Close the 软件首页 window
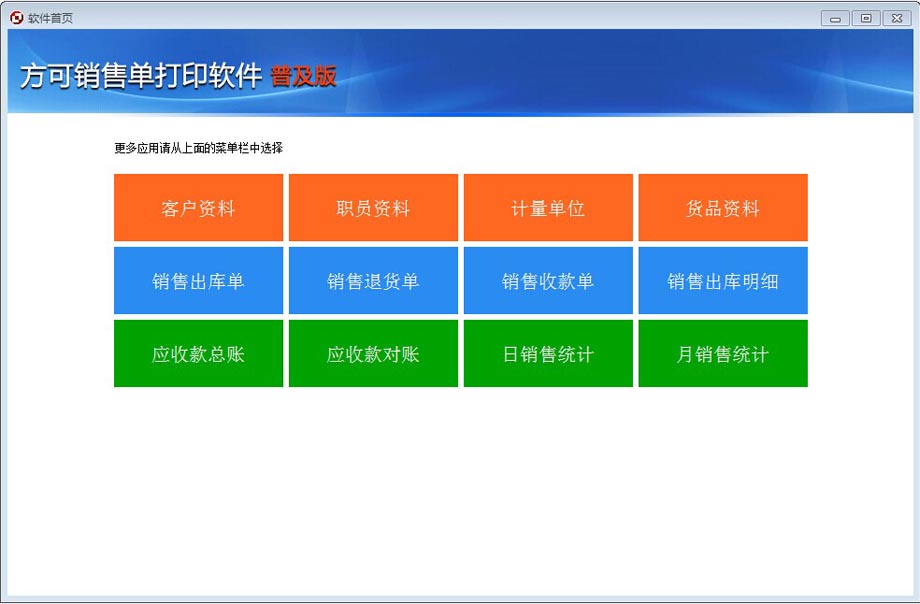The image size is (920, 604). point(897,18)
